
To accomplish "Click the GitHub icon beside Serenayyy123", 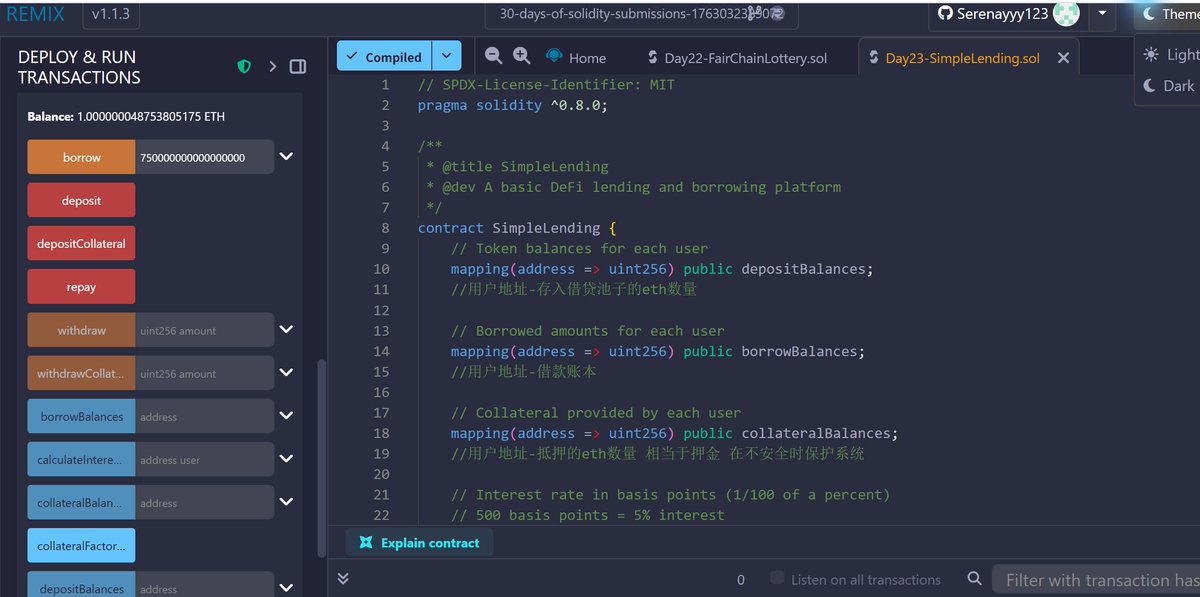I will click(947, 14).
